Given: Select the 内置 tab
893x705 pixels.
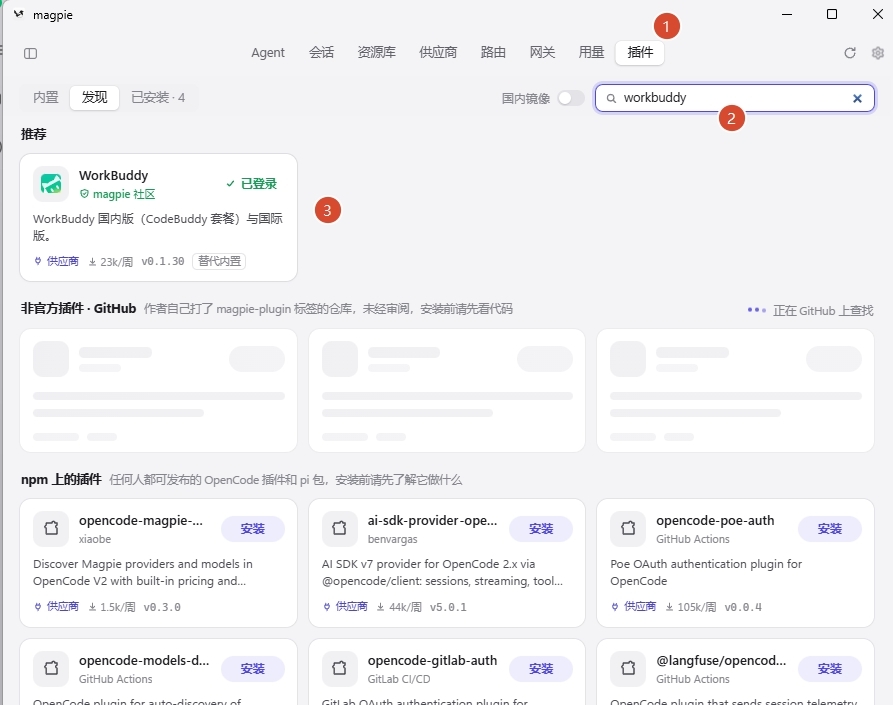Looking at the screenshot, I should coord(46,97).
